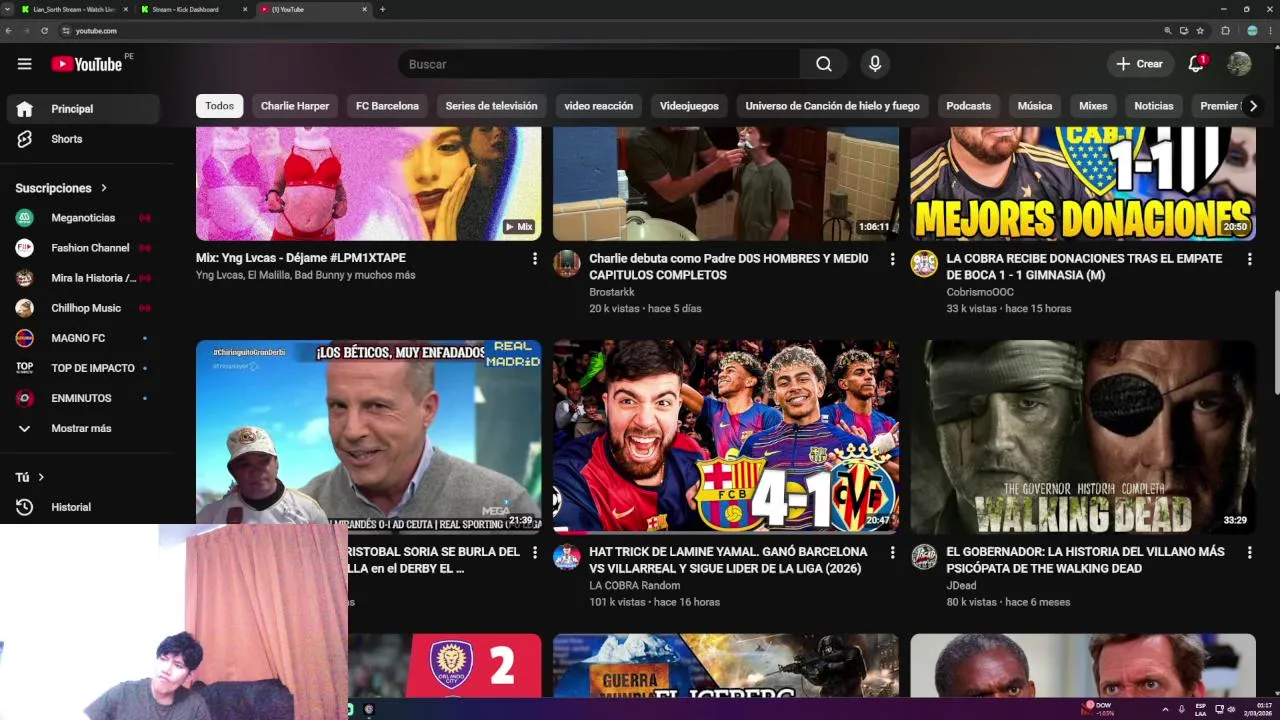1280x720 pixels.
Task: Open the browser extensions puzzle icon
Action: (1226, 31)
